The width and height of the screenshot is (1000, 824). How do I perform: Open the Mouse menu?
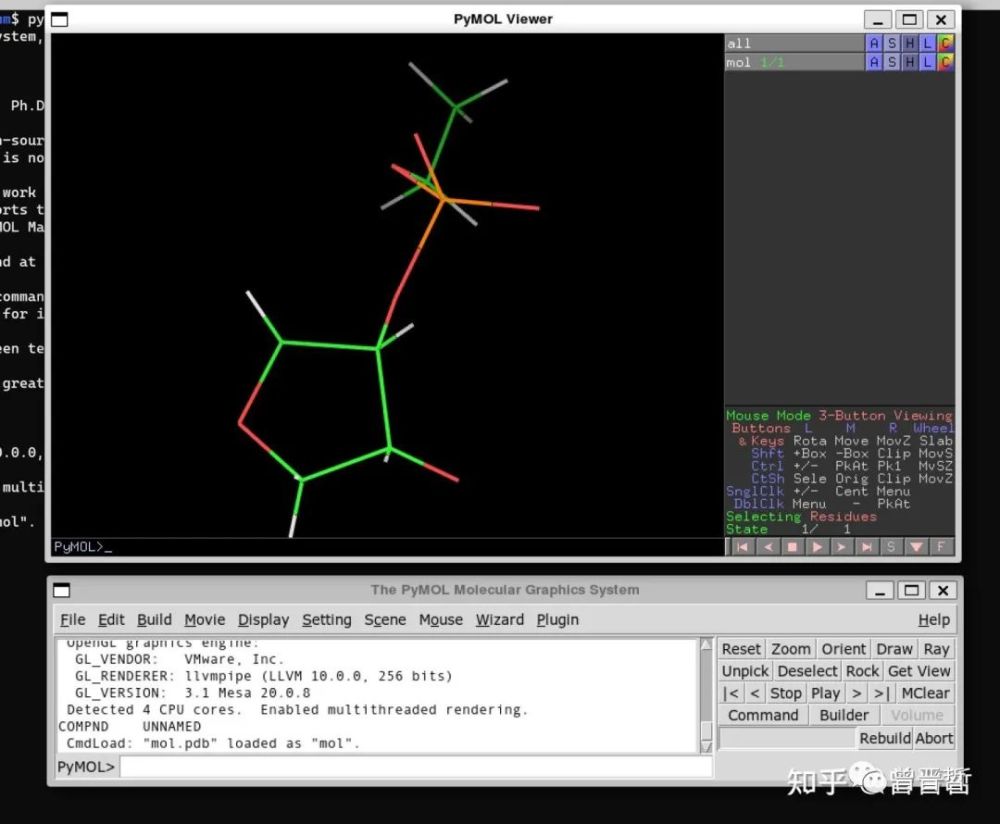pos(441,619)
